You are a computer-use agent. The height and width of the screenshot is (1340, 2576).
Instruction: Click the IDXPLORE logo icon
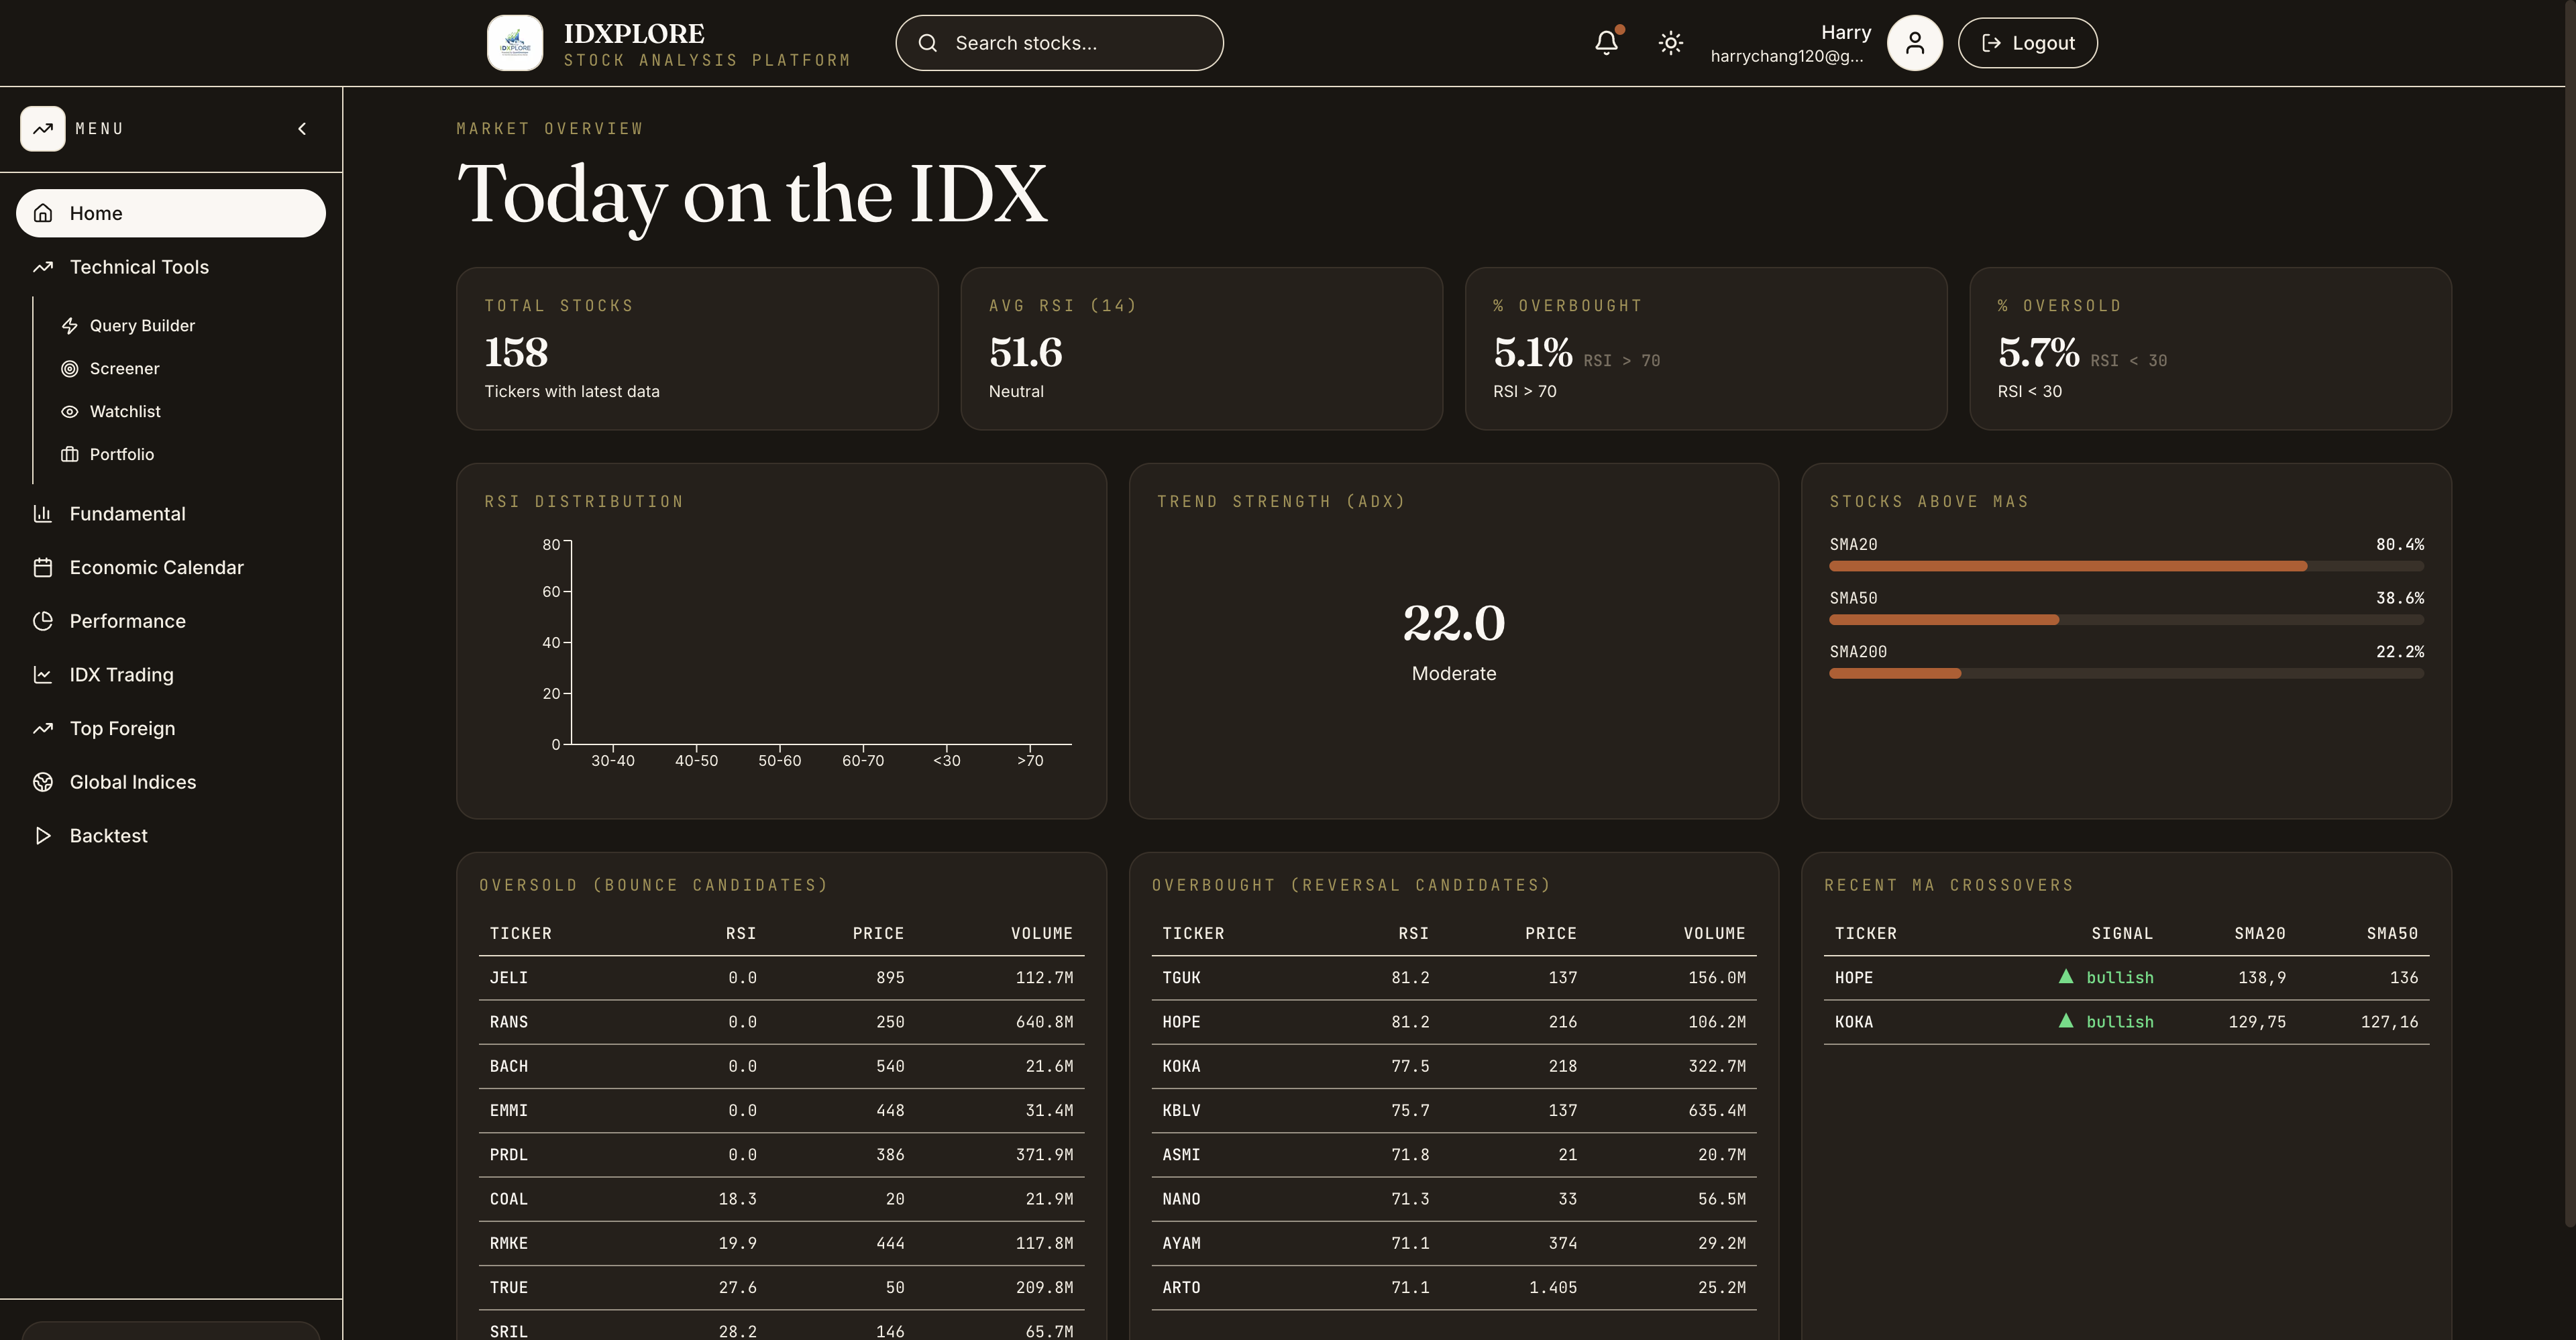(x=515, y=43)
